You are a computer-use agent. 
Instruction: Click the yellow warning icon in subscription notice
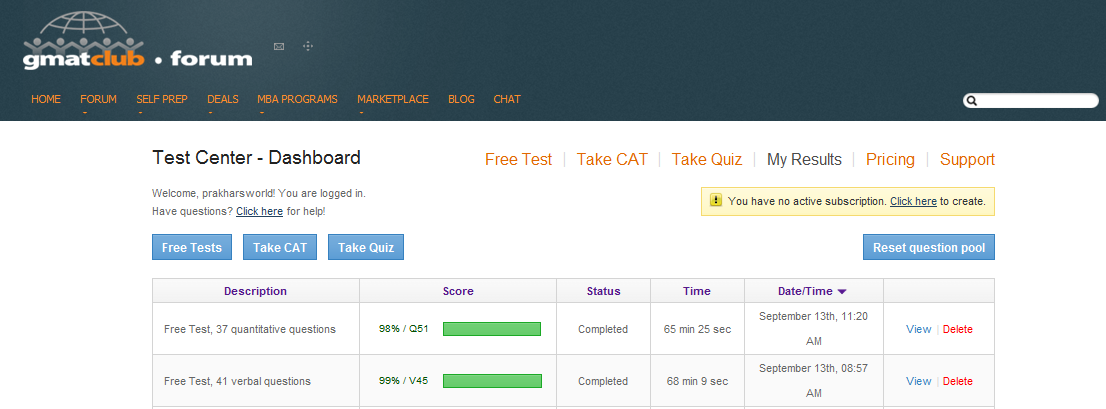[716, 200]
